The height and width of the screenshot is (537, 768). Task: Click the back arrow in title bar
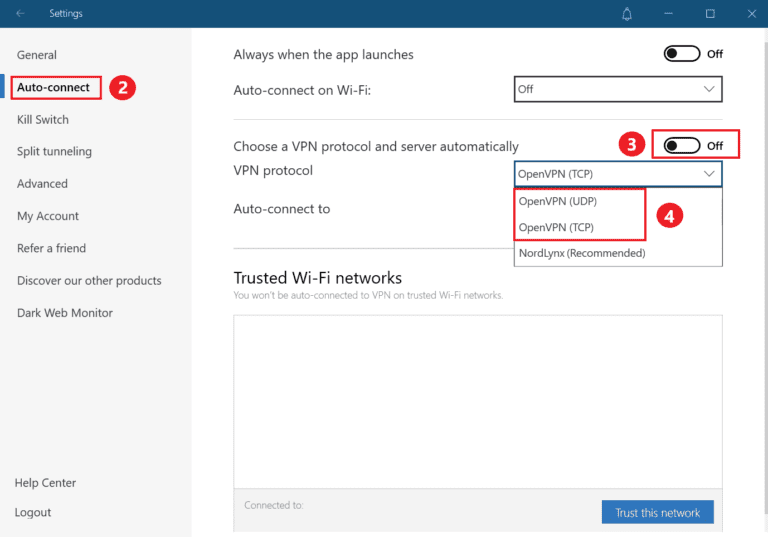click(21, 14)
